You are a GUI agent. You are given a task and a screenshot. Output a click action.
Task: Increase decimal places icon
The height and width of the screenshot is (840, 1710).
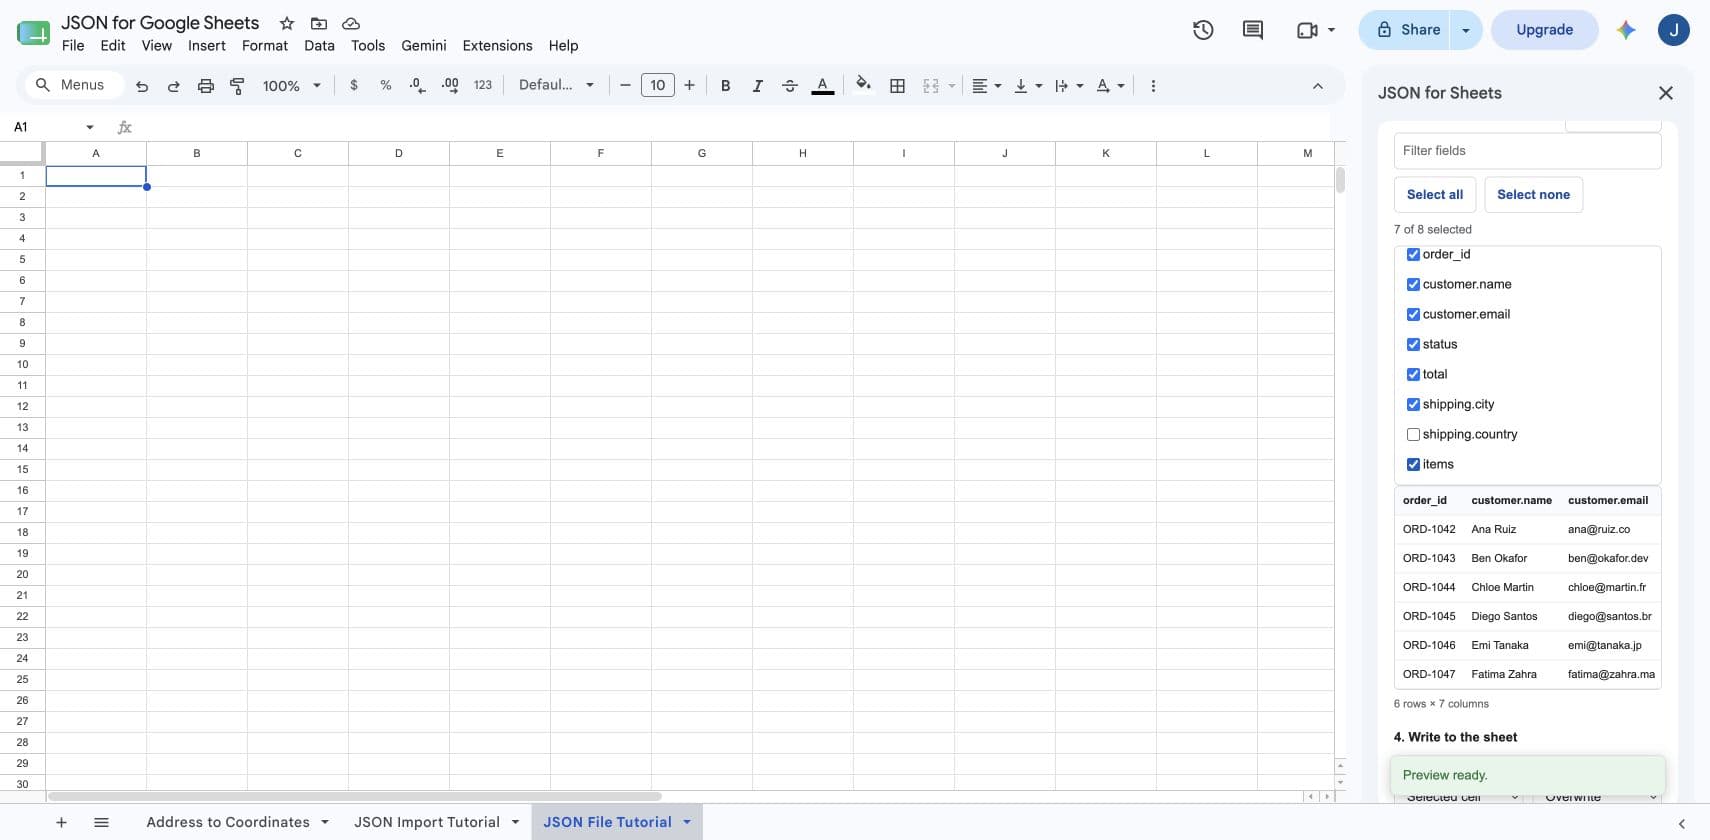click(450, 85)
